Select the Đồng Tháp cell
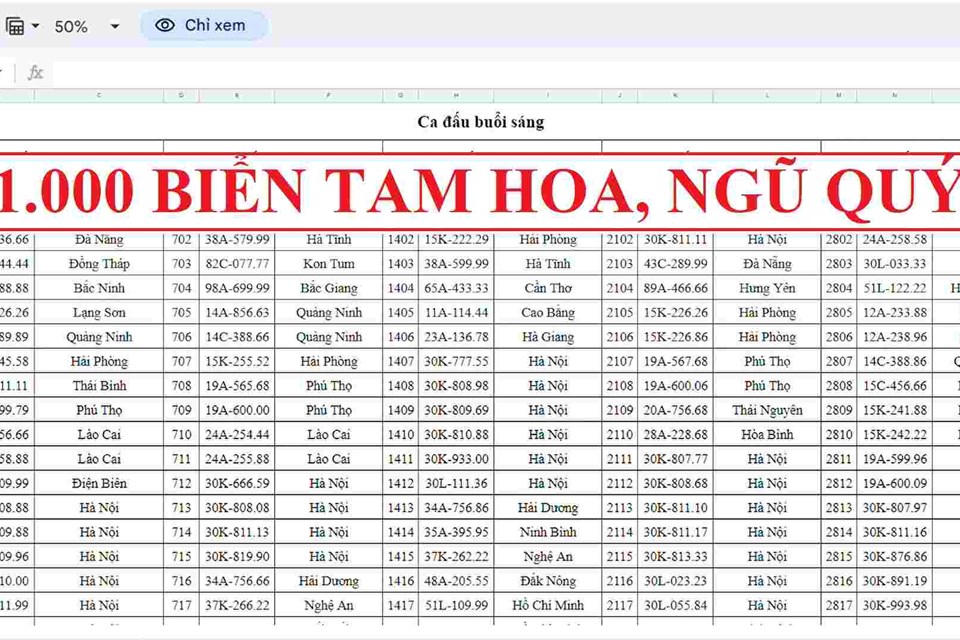The height and width of the screenshot is (640, 960). click(98, 264)
